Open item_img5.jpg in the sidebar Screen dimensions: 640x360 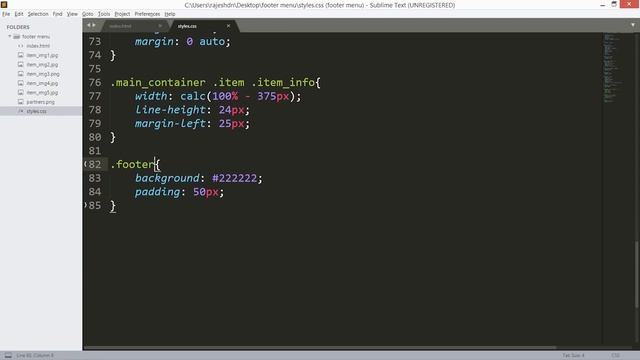pyautogui.click(x=42, y=93)
